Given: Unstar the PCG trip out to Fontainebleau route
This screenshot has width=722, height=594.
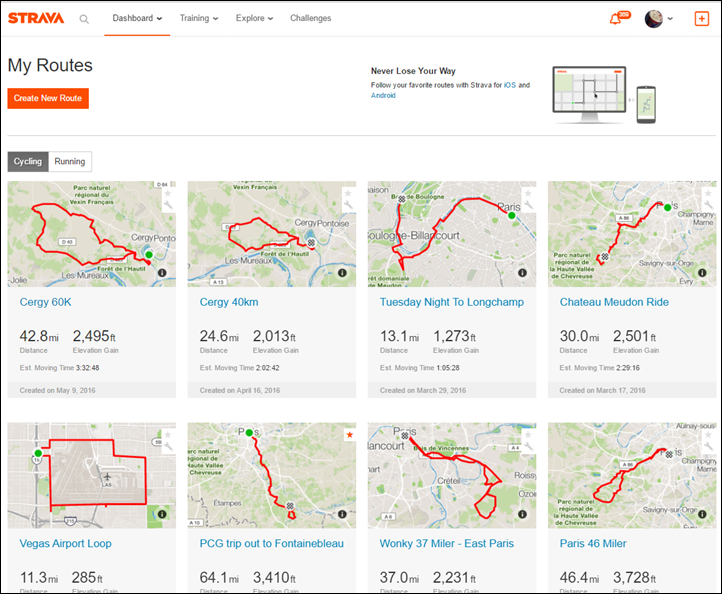Looking at the screenshot, I should coord(349,435).
